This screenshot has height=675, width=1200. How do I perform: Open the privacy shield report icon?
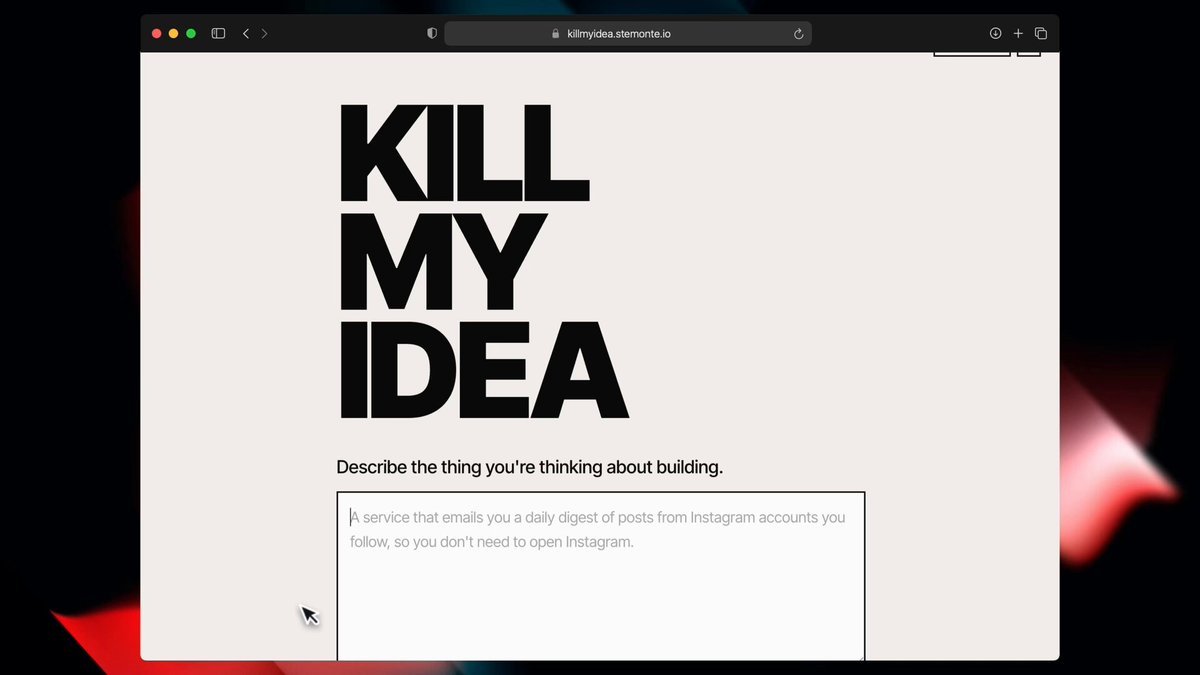click(432, 33)
